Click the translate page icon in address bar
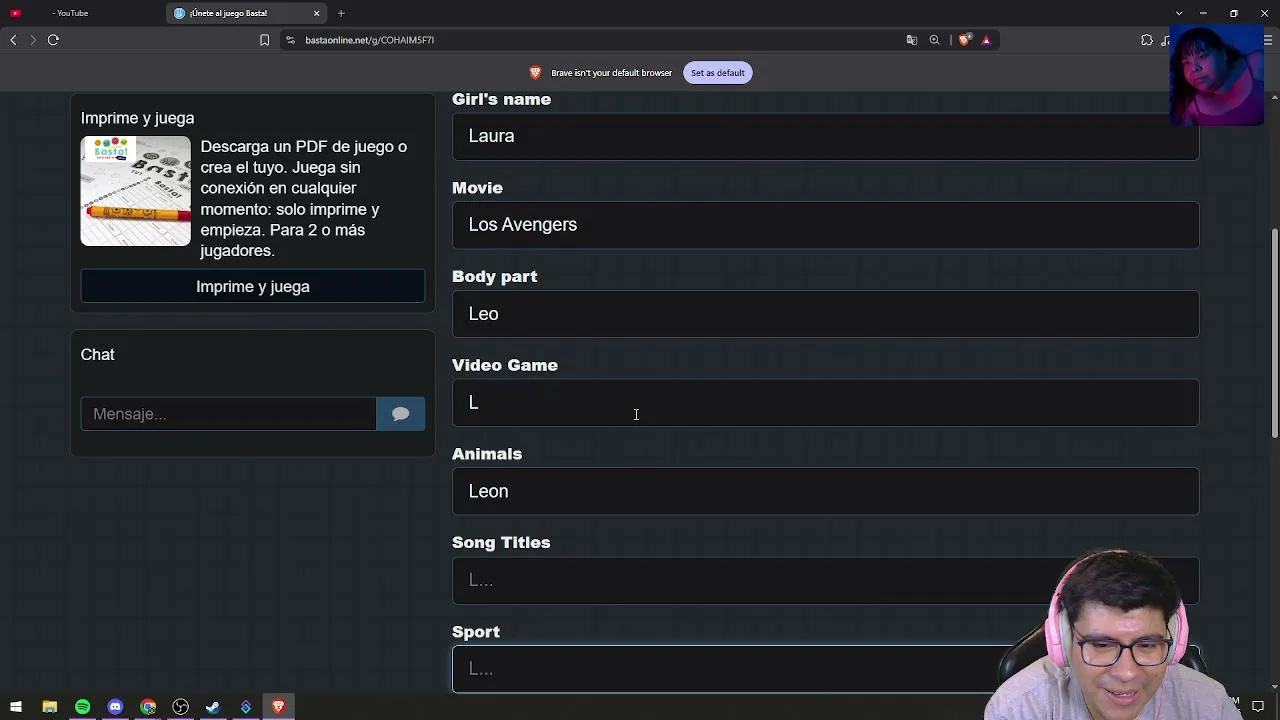The width and height of the screenshot is (1280, 720). coord(911,40)
